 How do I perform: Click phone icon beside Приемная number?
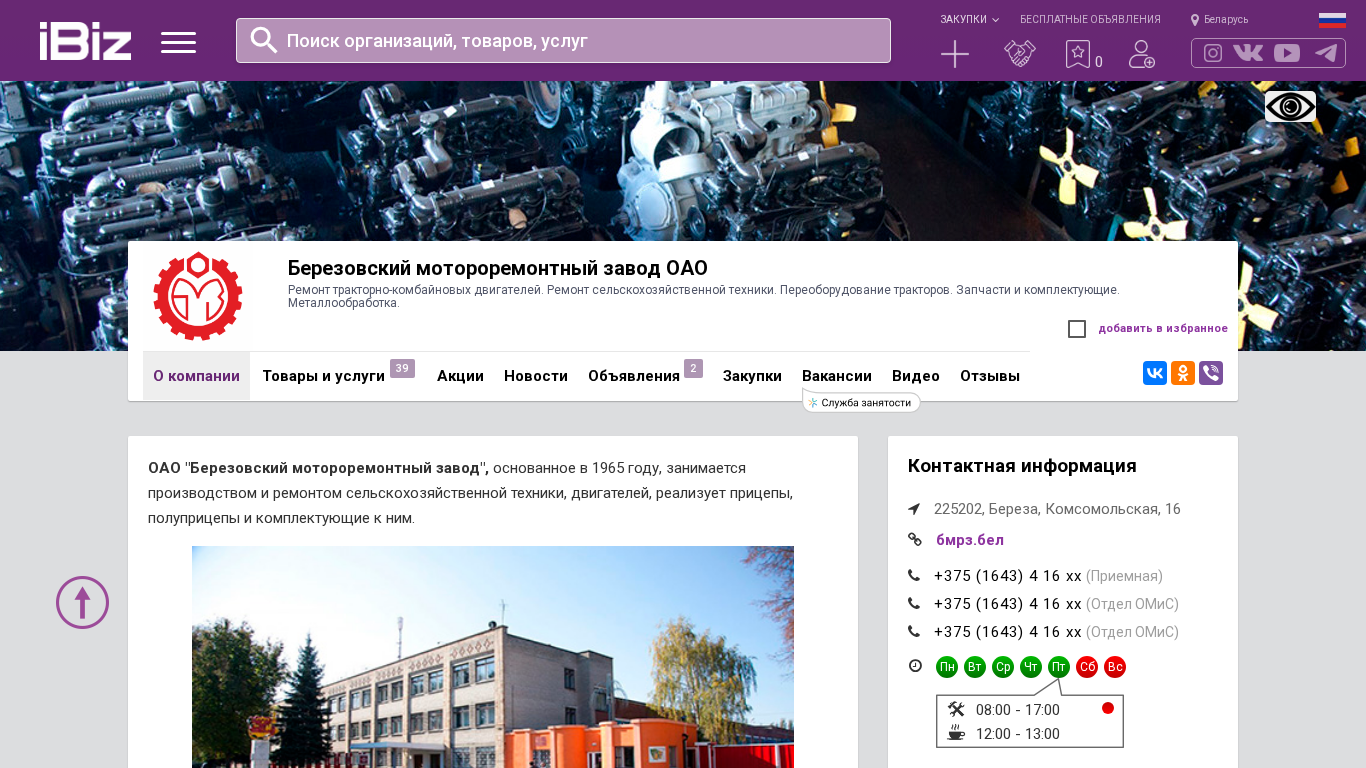click(x=914, y=575)
